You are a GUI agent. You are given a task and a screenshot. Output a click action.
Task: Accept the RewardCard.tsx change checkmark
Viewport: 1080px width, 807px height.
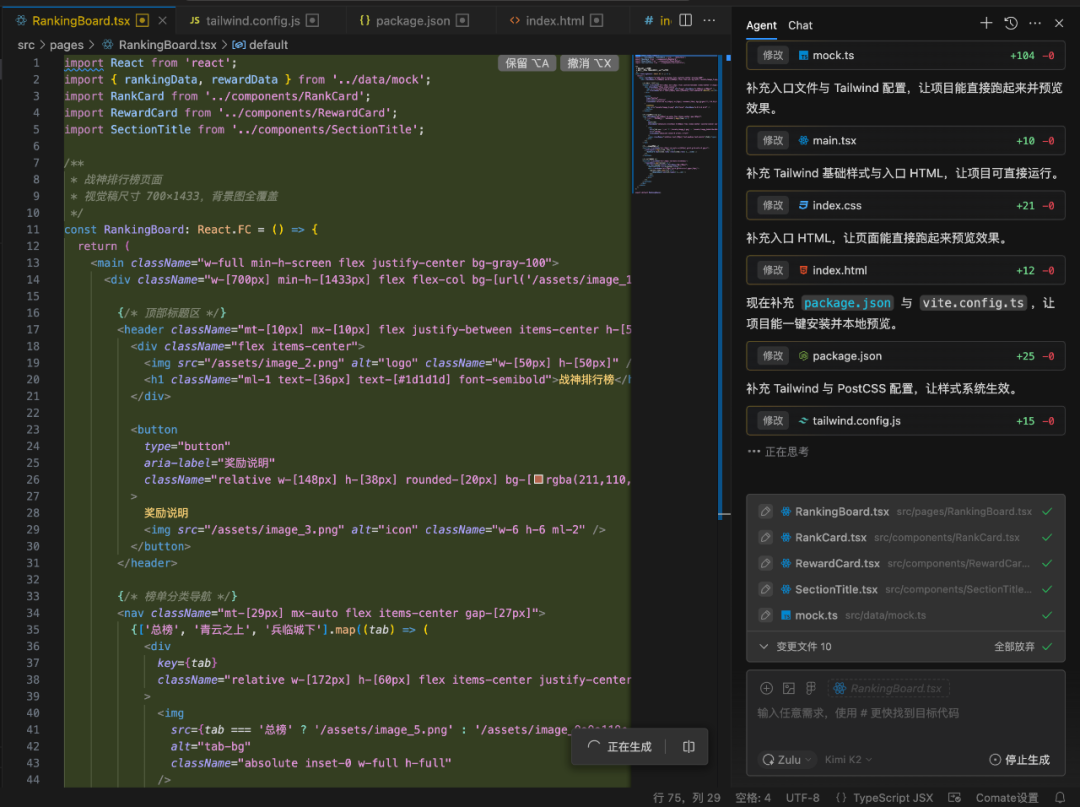tap(1047, 563)
